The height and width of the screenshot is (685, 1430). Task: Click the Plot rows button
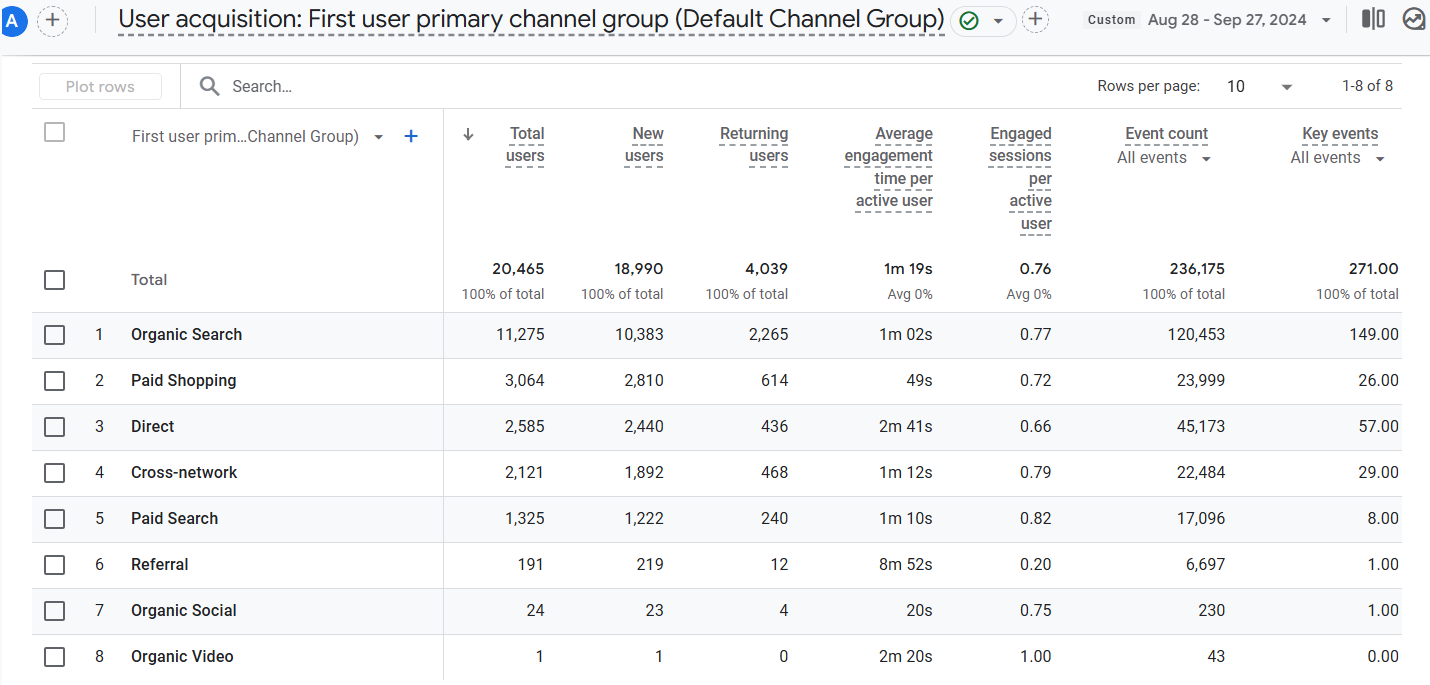tap(100, 87)
